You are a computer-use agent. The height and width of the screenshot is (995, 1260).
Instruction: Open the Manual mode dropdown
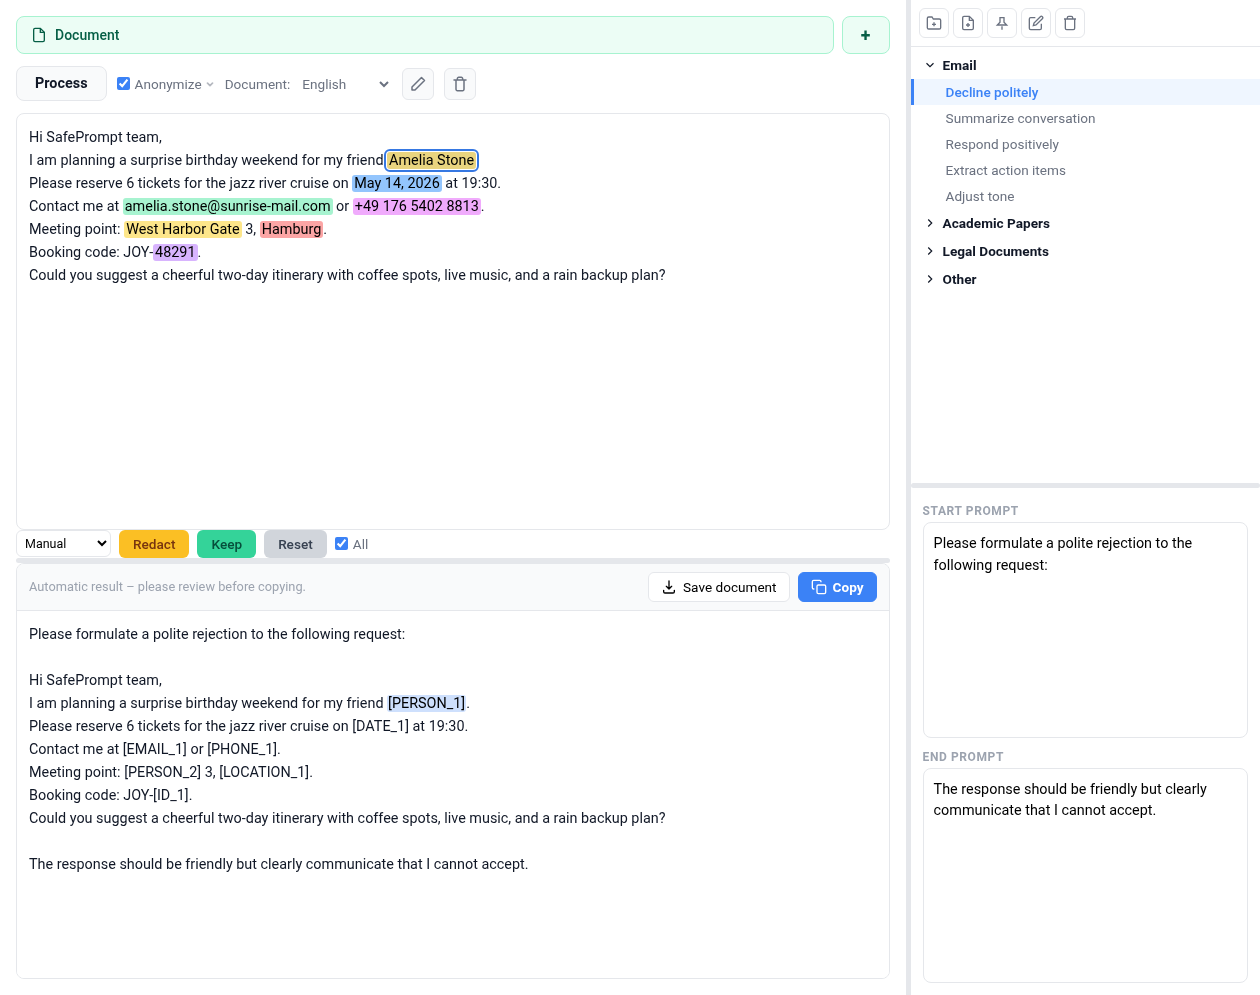pos(63,543)
